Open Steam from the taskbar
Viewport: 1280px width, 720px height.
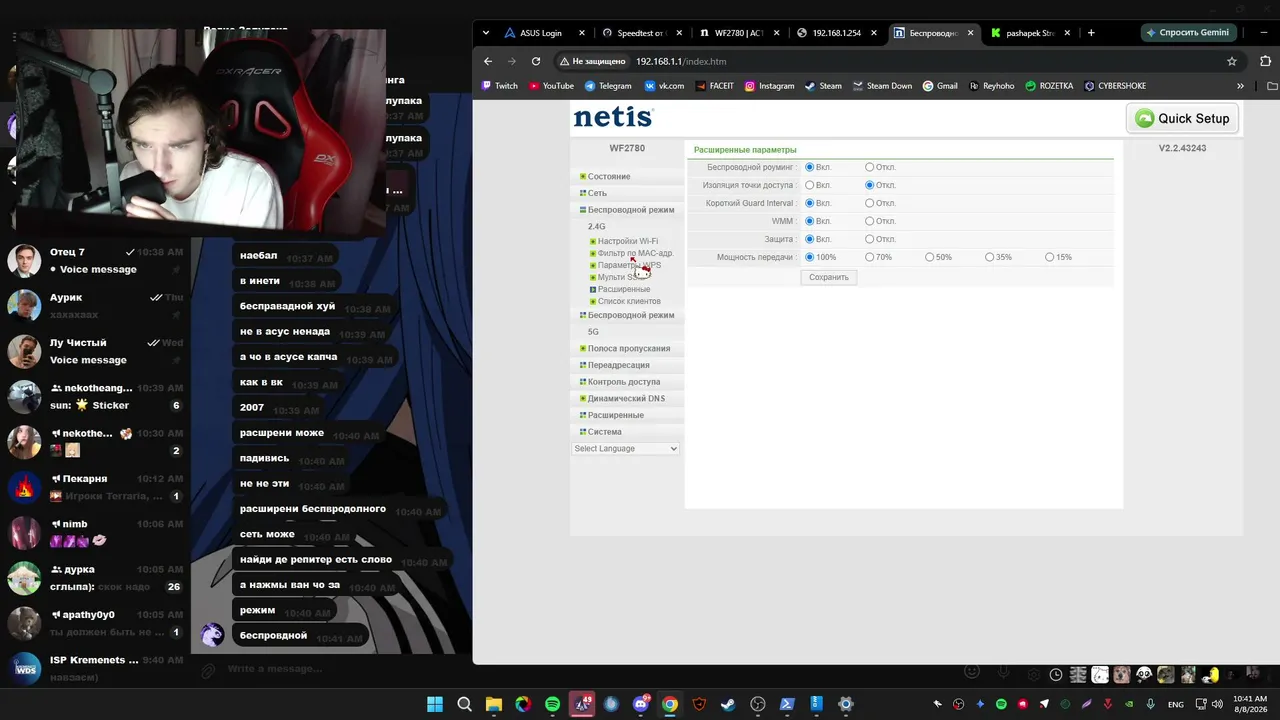coord(728,704)
